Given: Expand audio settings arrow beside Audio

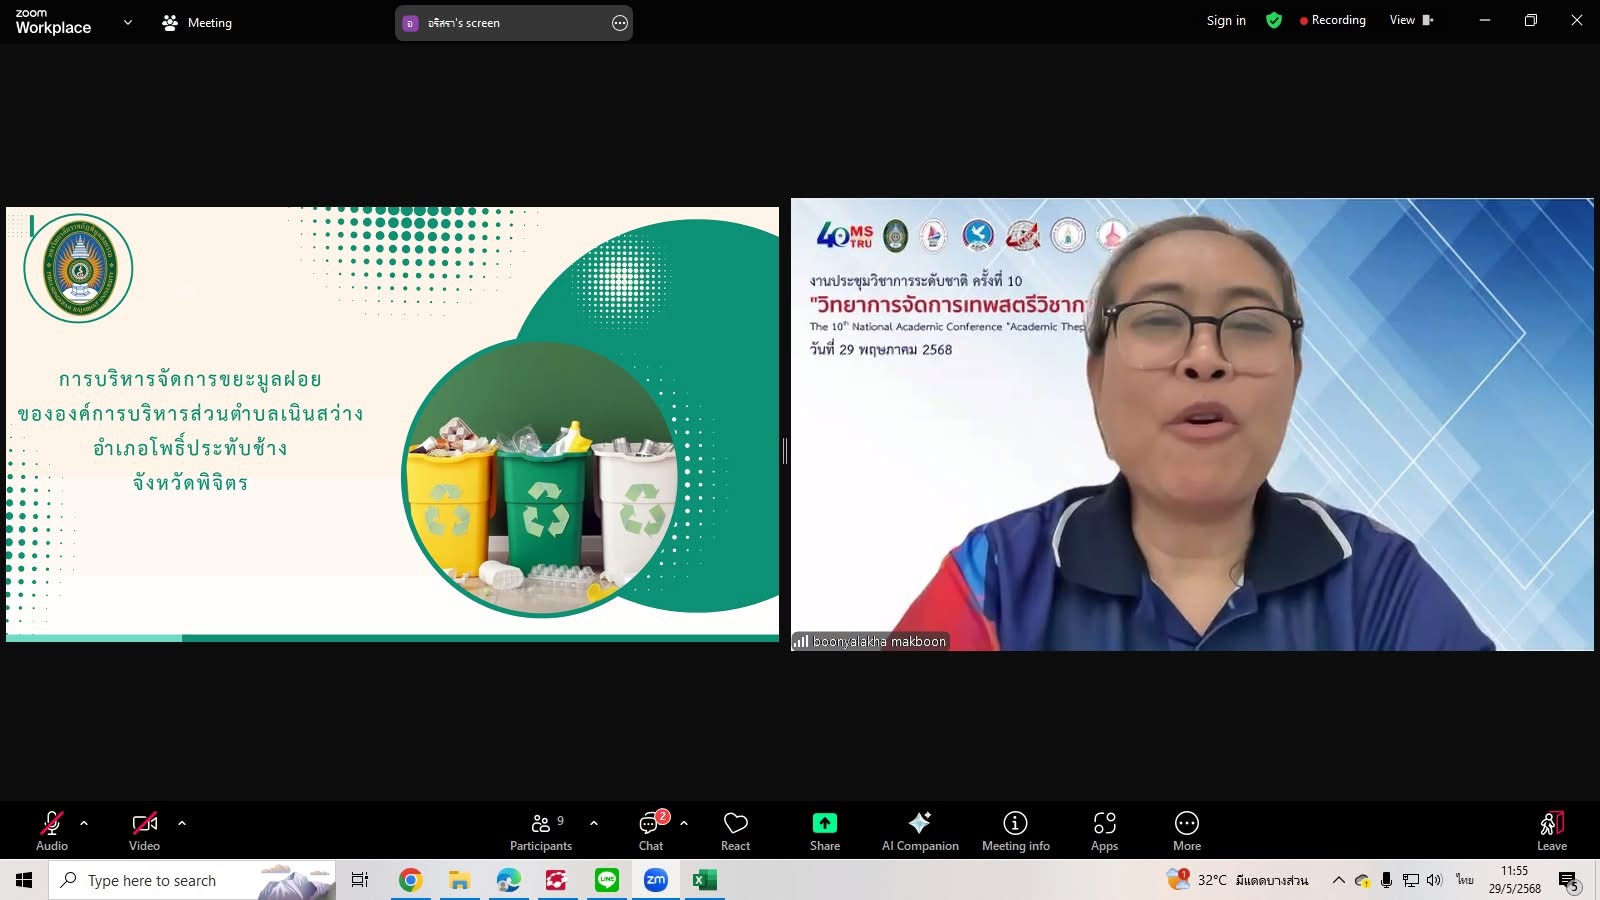Looking at the screenshot, I should click(x=84, y=823).
